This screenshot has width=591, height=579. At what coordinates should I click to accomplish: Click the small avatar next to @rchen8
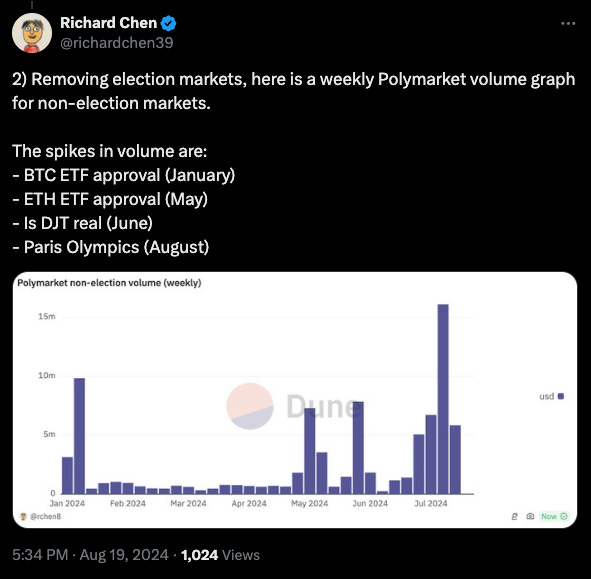[23, 516]
